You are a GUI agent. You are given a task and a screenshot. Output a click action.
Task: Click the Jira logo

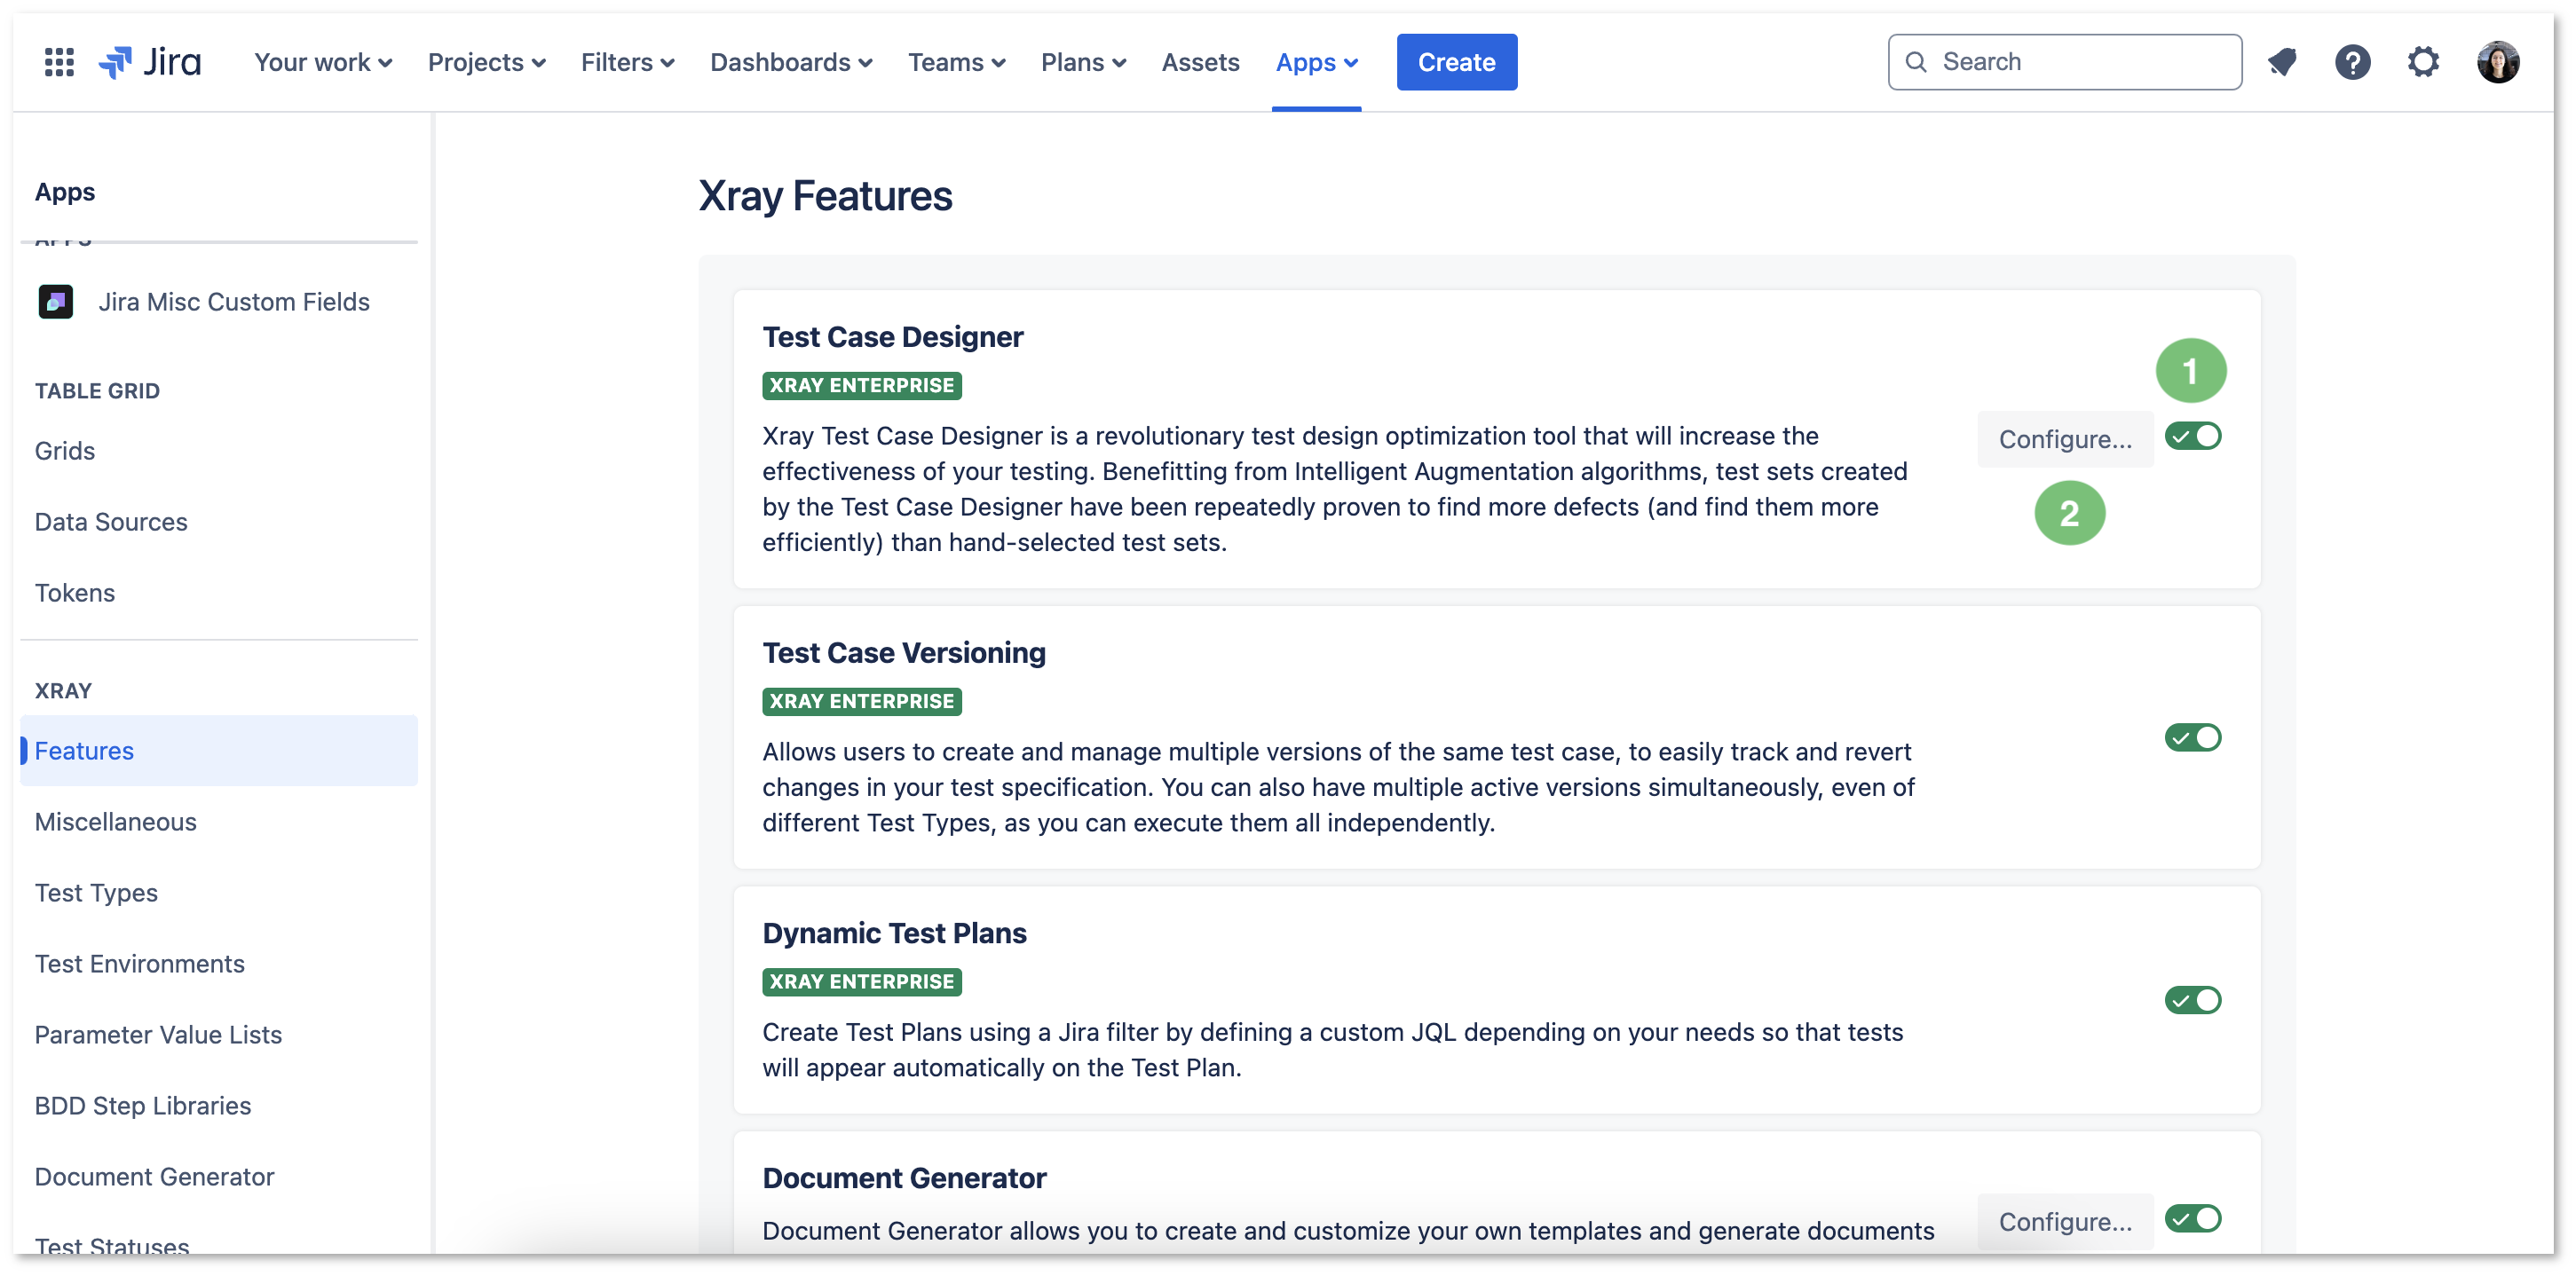pos(150,62)
